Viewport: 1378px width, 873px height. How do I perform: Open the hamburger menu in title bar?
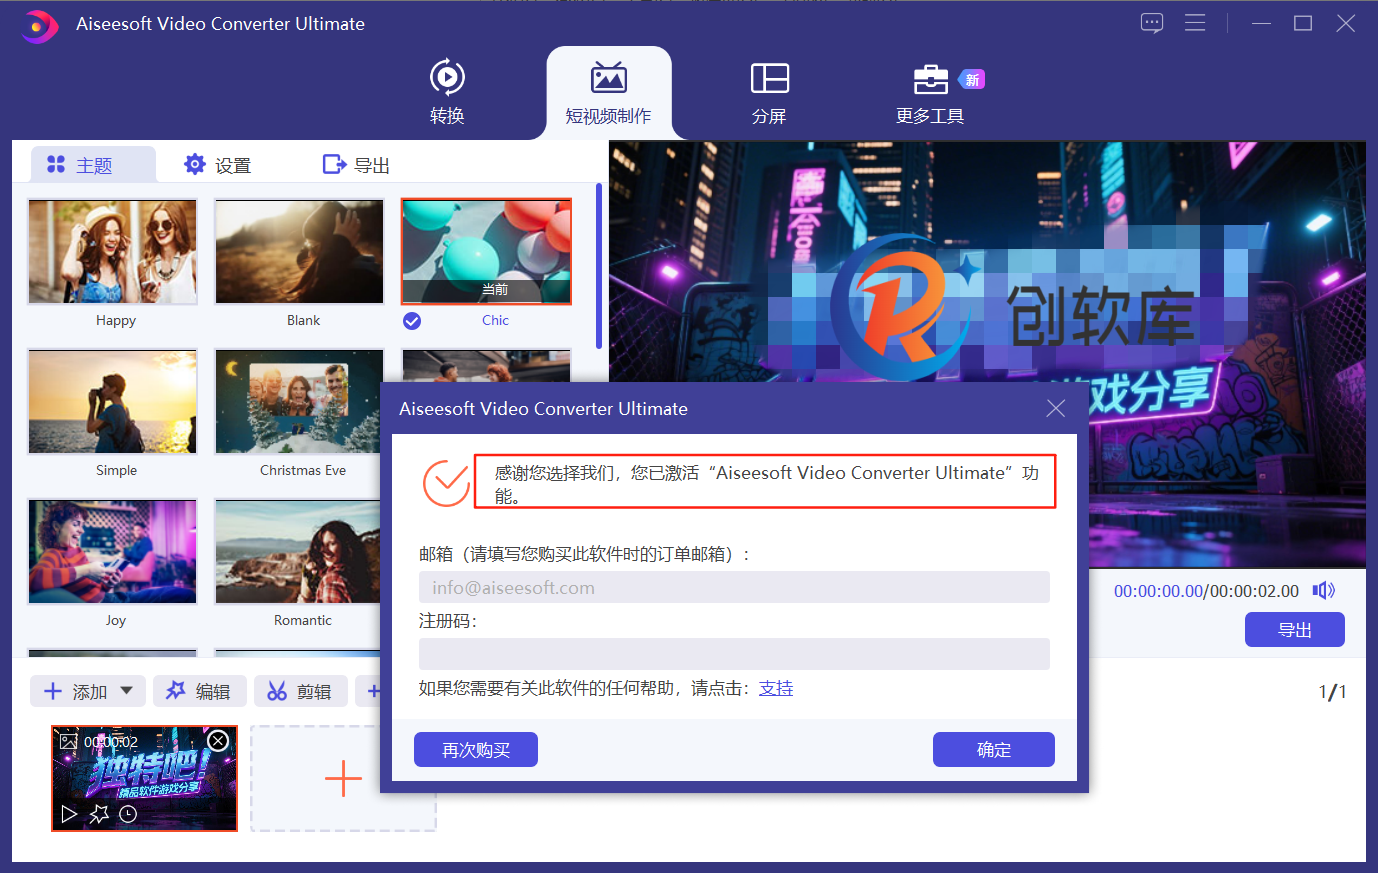coord(1195,23)
